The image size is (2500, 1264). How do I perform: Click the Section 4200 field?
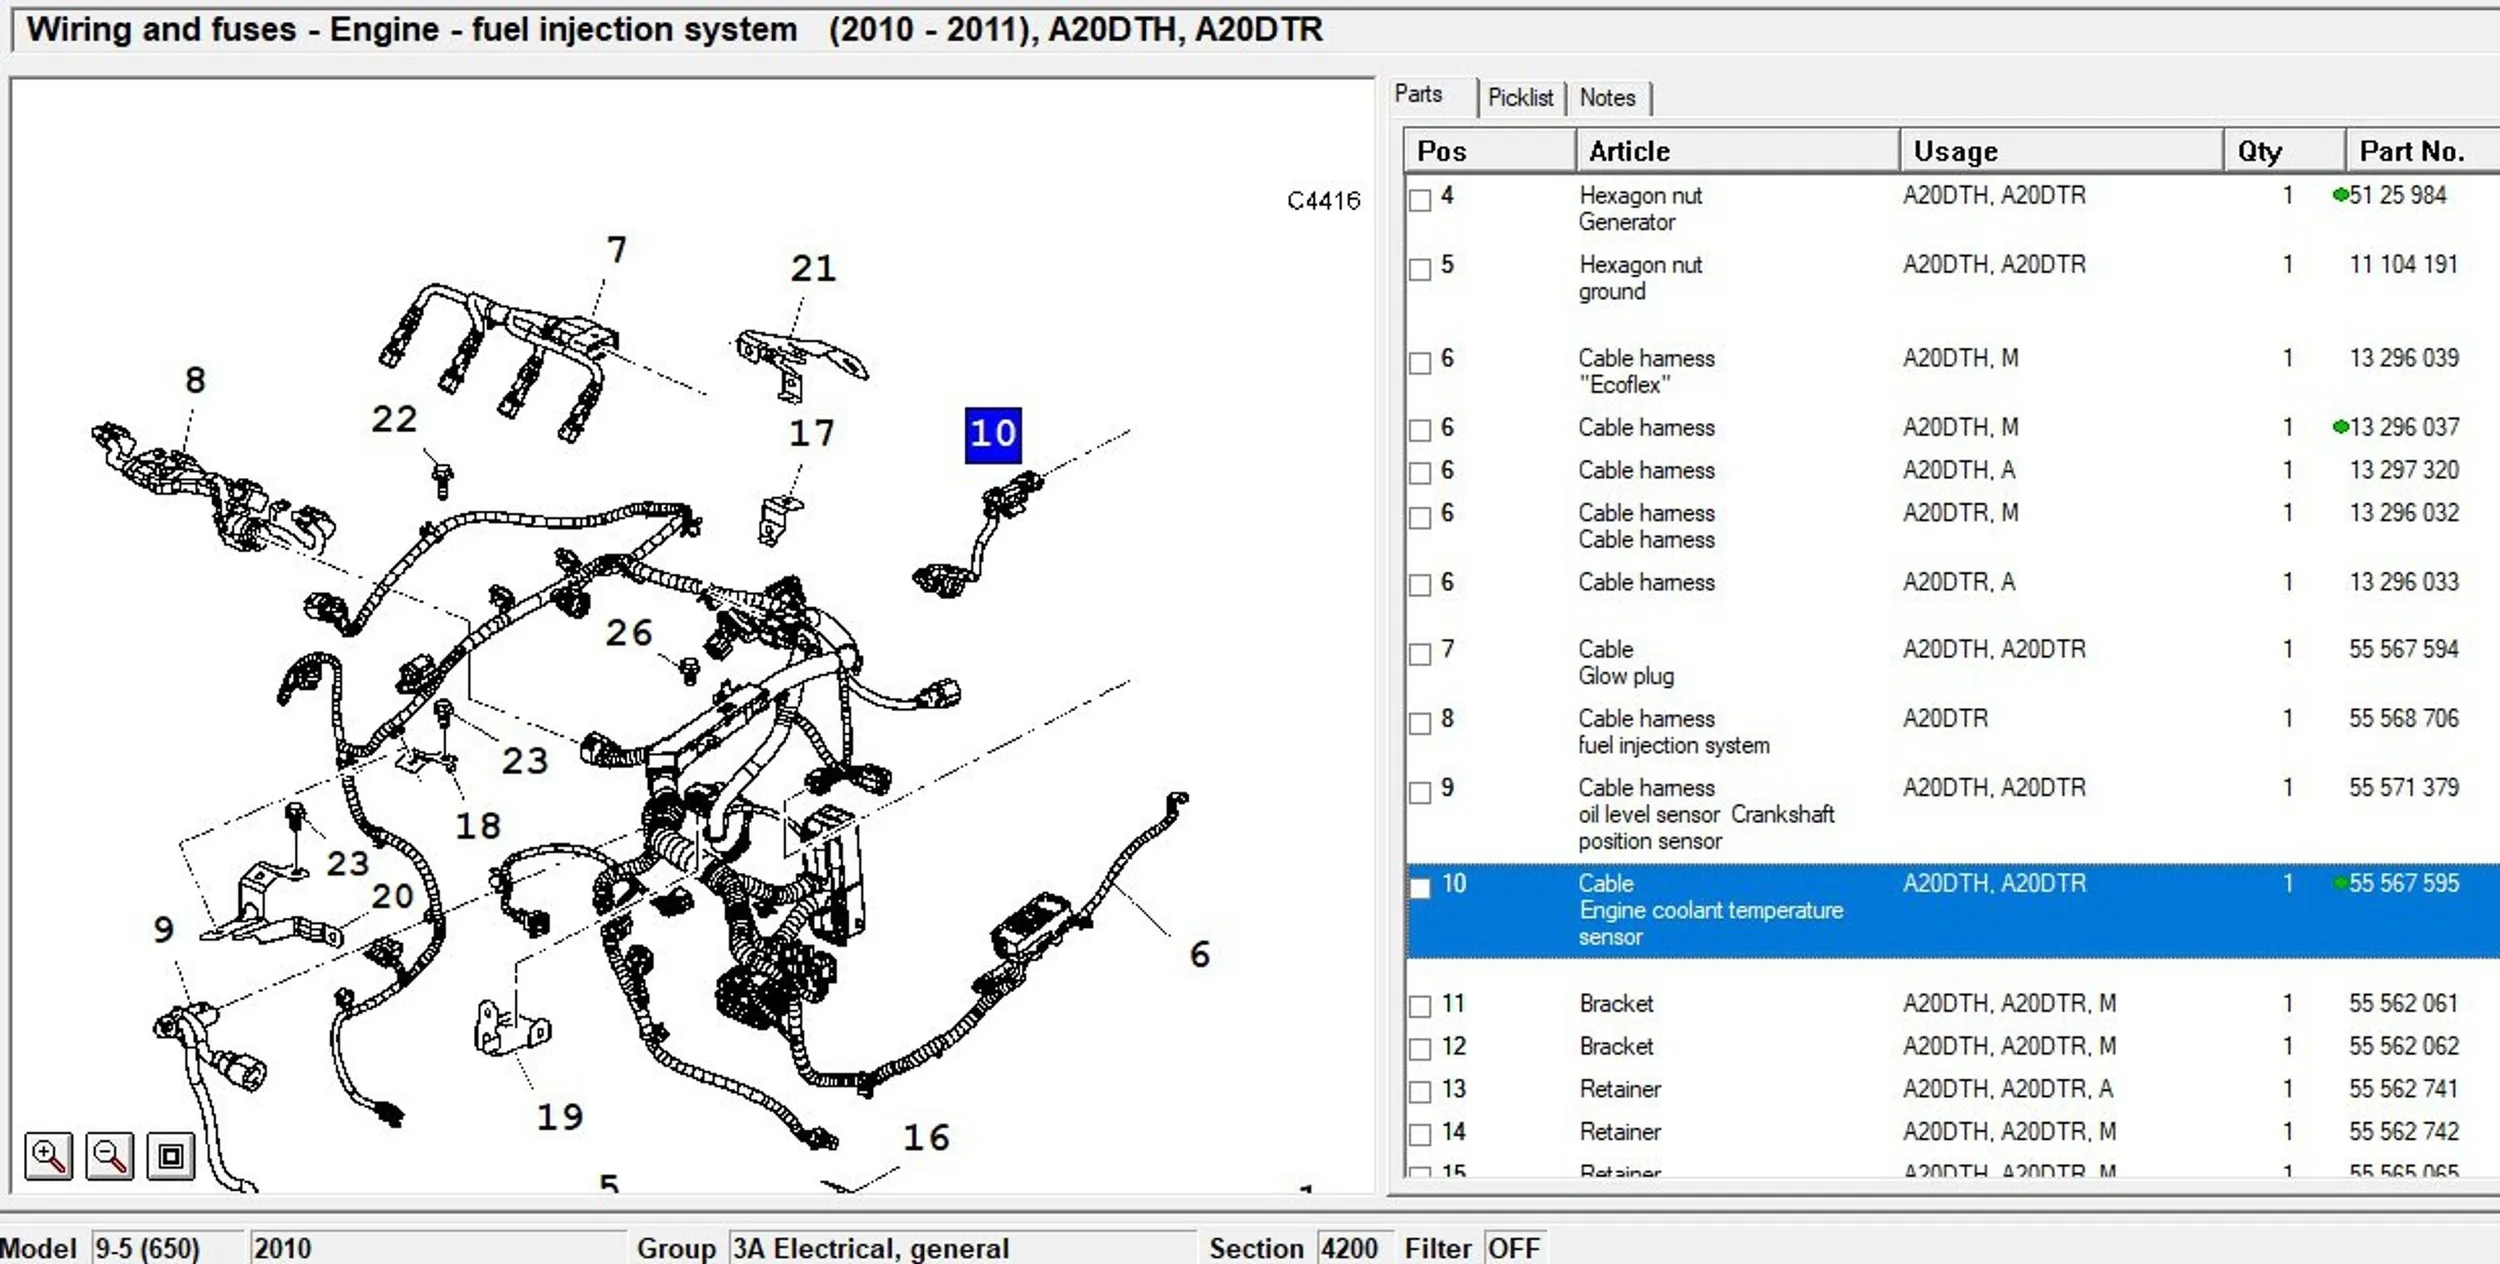(1350, 1248)
